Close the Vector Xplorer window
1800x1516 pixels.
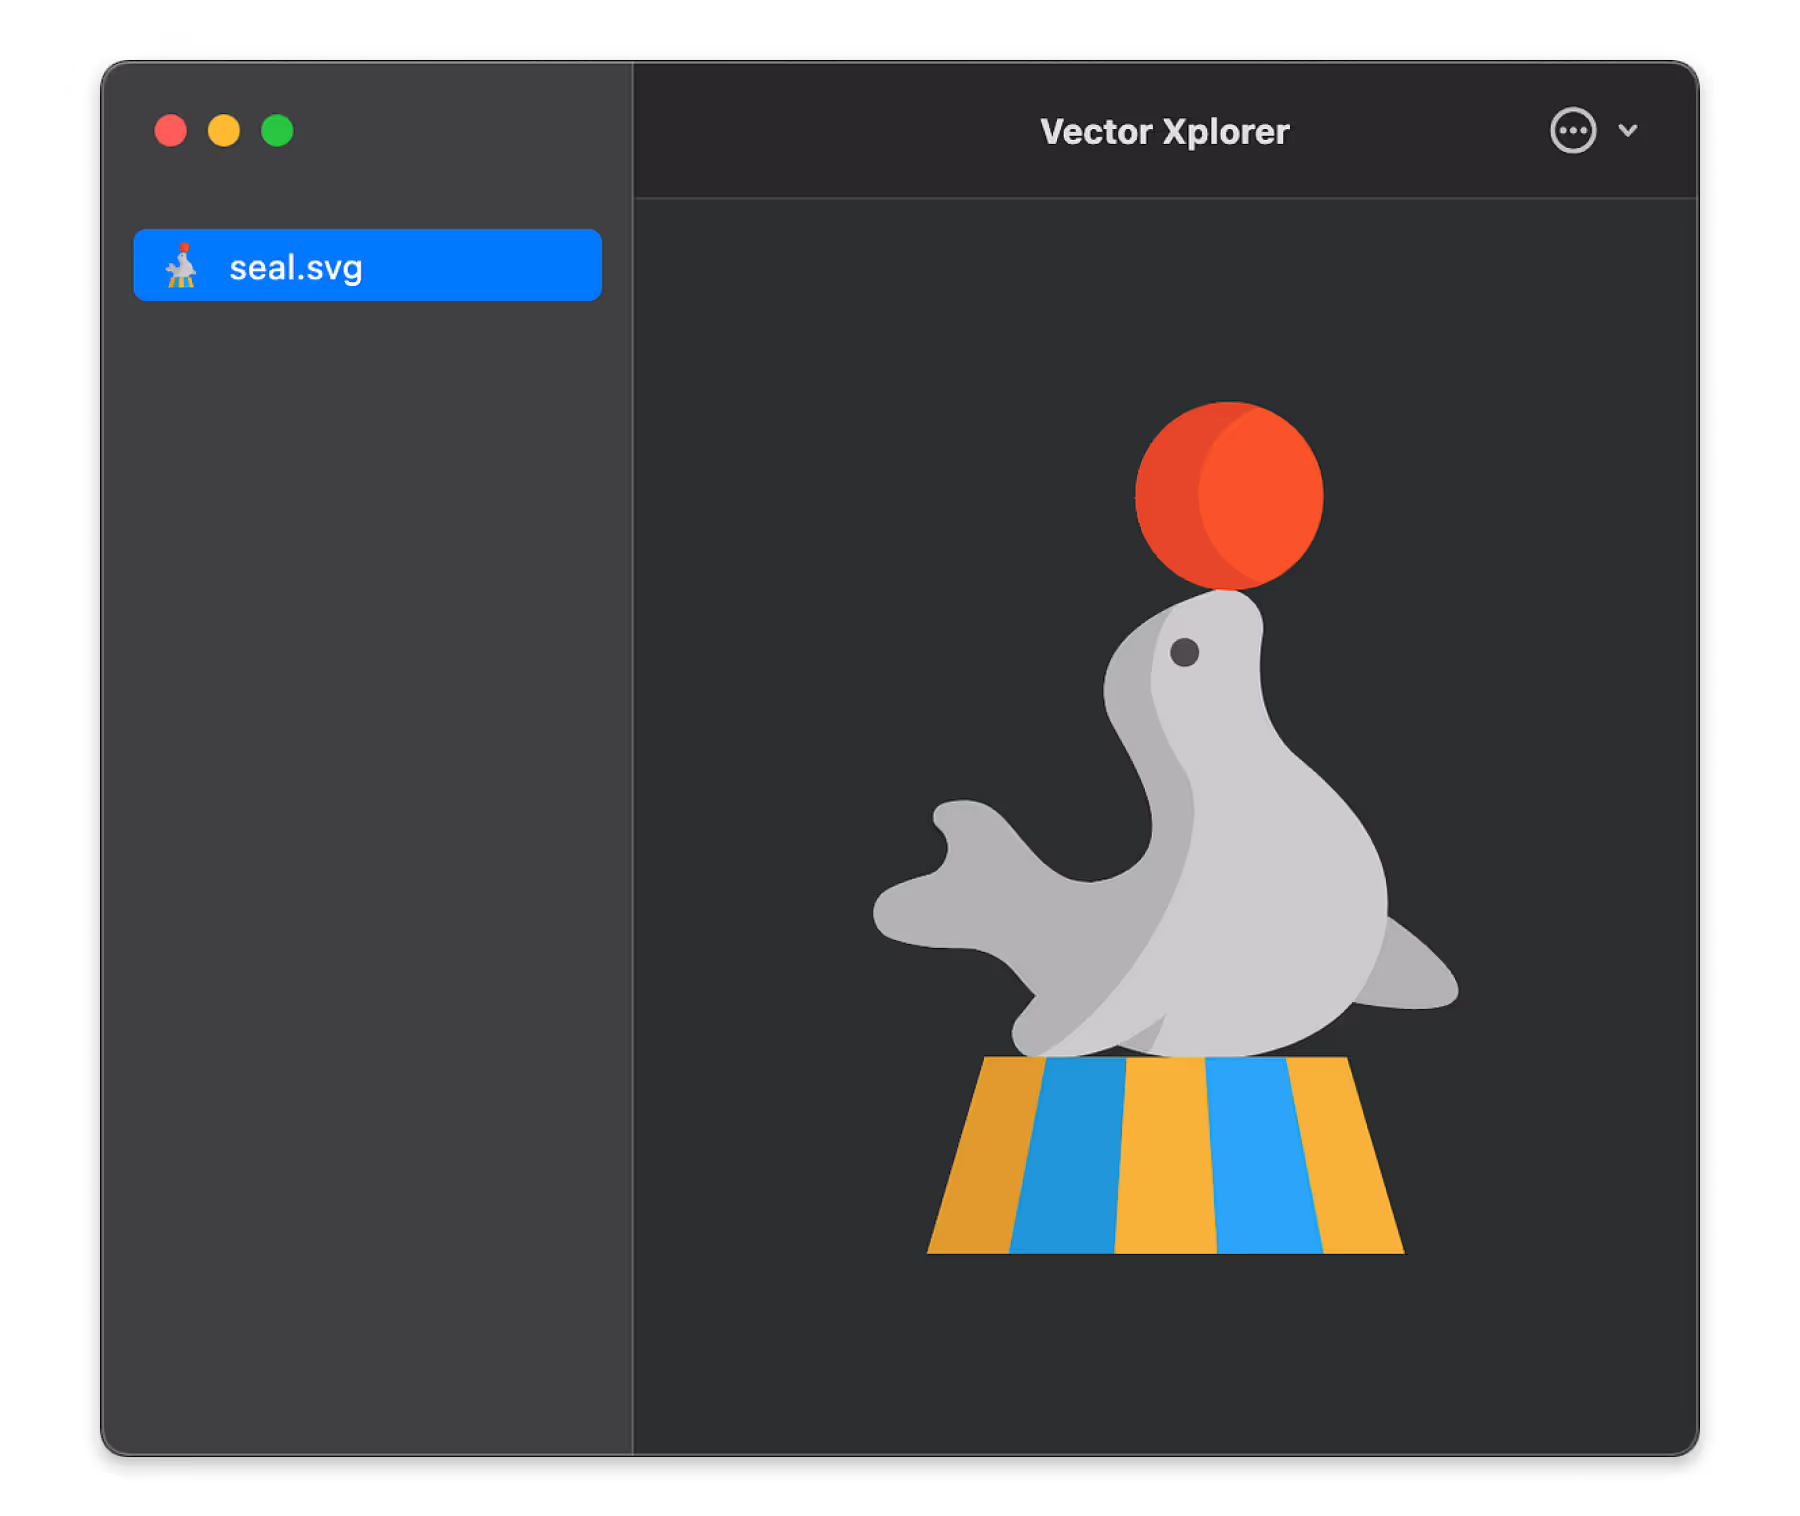(171, 130)
